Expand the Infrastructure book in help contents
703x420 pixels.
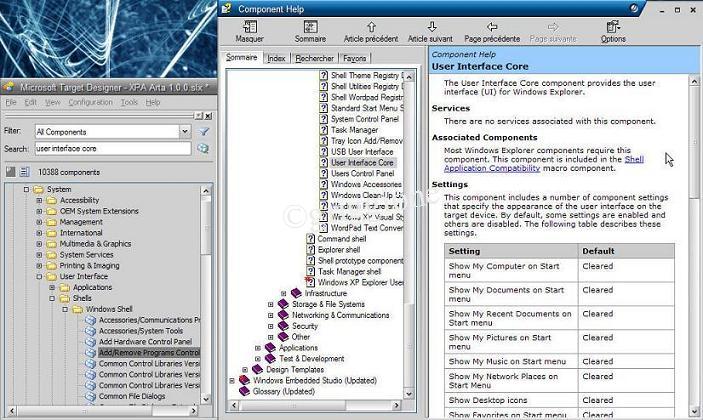click(x=283, y=294)
